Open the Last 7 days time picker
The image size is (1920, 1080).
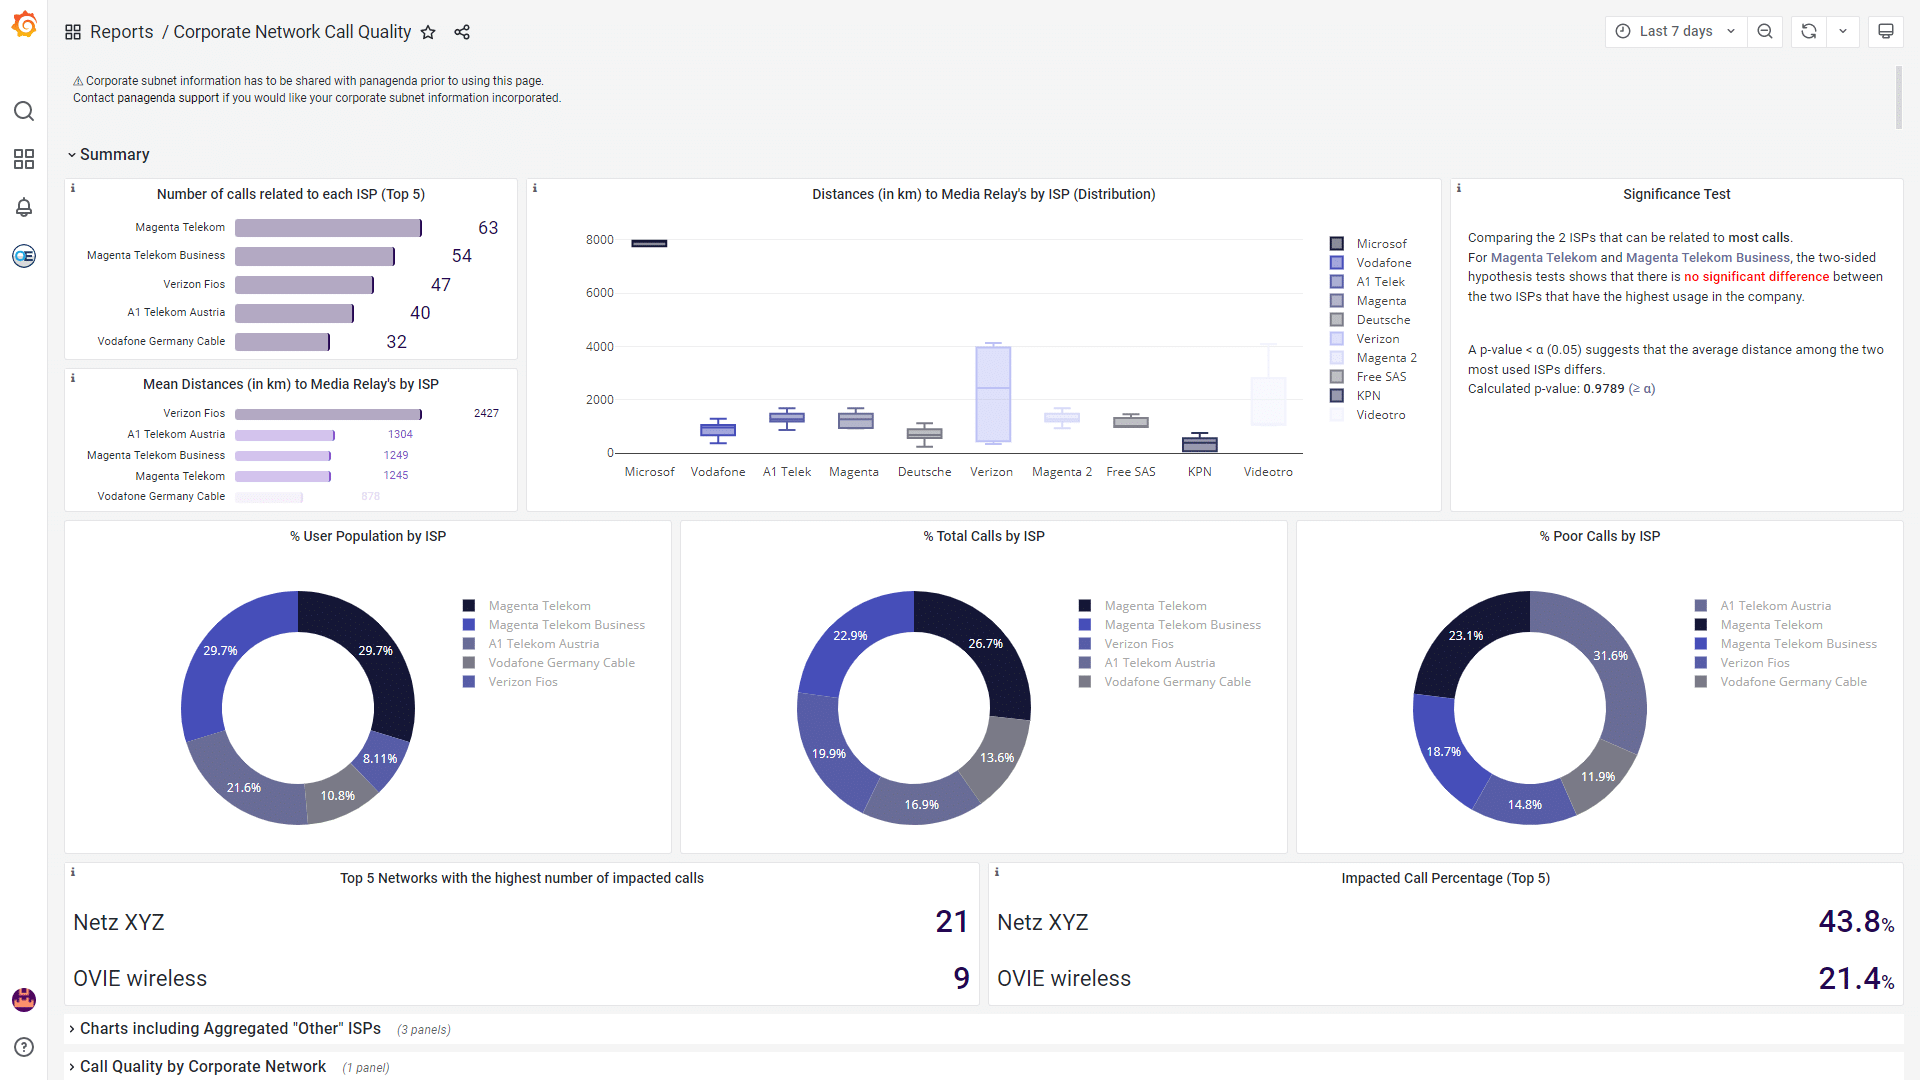pyautogui.click(x=1676, y=31)
